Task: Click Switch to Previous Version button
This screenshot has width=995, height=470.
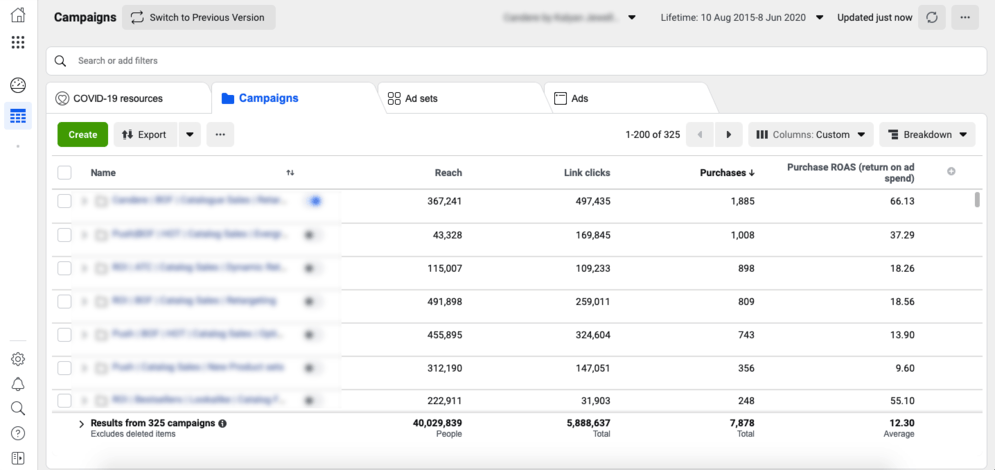Action: [198, 18]
